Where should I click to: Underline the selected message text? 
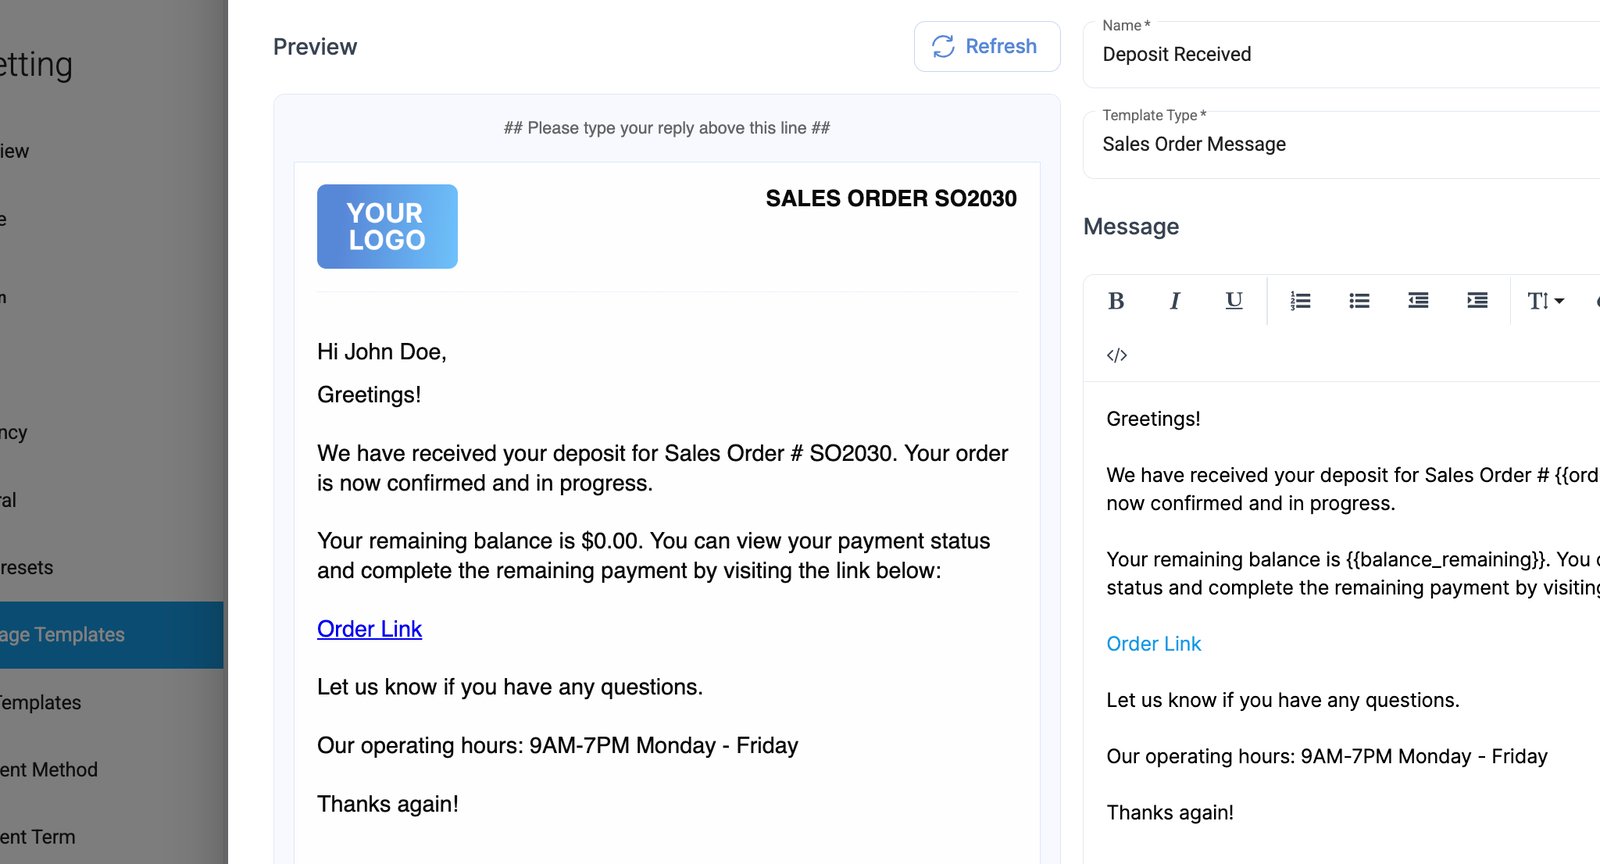1234,301
